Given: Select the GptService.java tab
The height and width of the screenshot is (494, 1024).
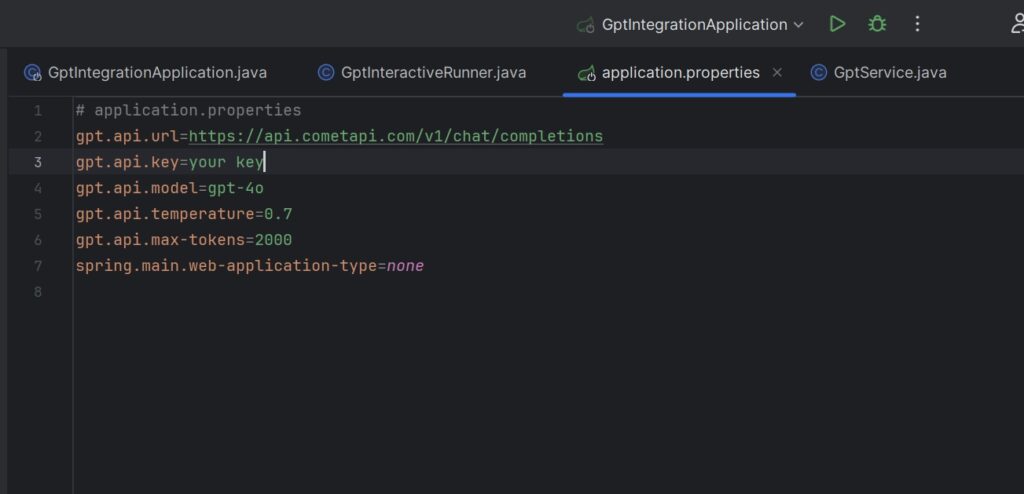Looking at the screenshot, I should pos(889,72).
